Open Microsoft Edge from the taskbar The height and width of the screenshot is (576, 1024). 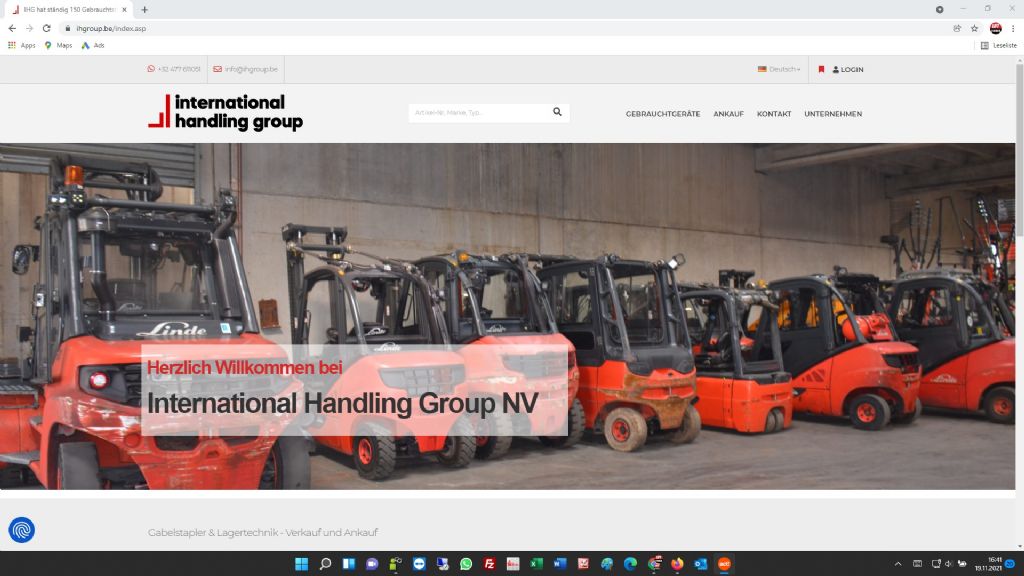coord(630,564)
